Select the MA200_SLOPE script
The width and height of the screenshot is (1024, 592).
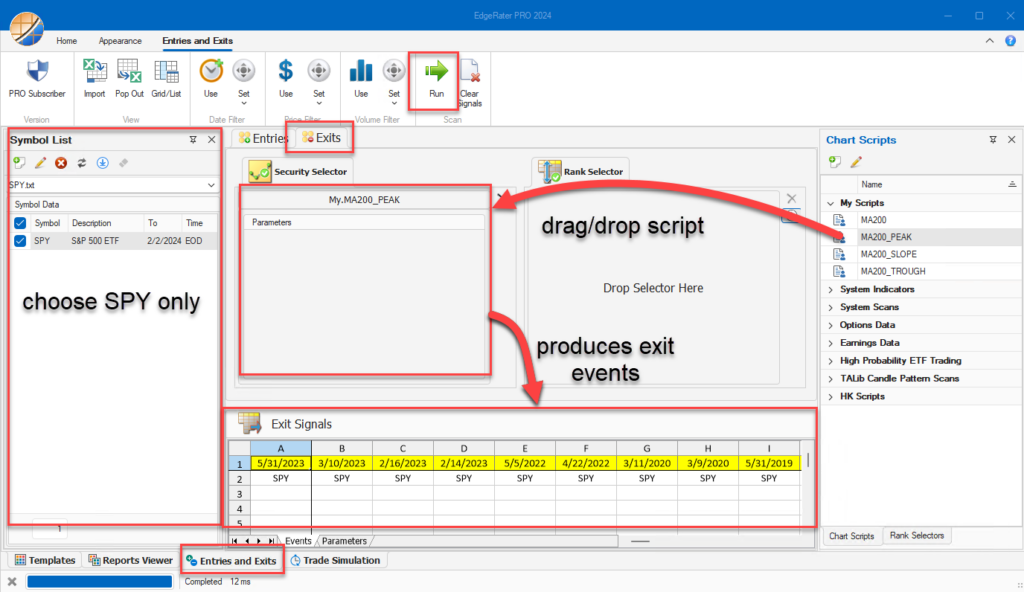888,254
